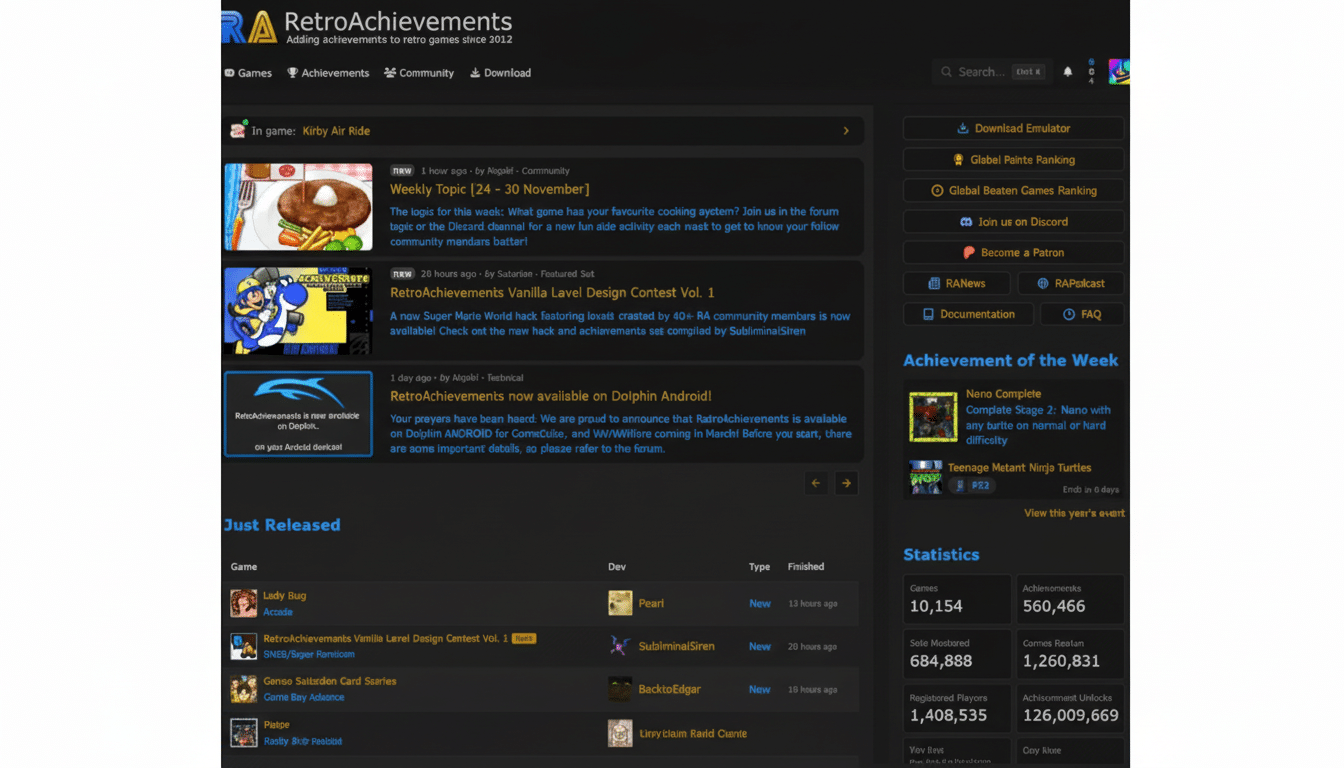Open the Community menu

(x=418, y=72)
